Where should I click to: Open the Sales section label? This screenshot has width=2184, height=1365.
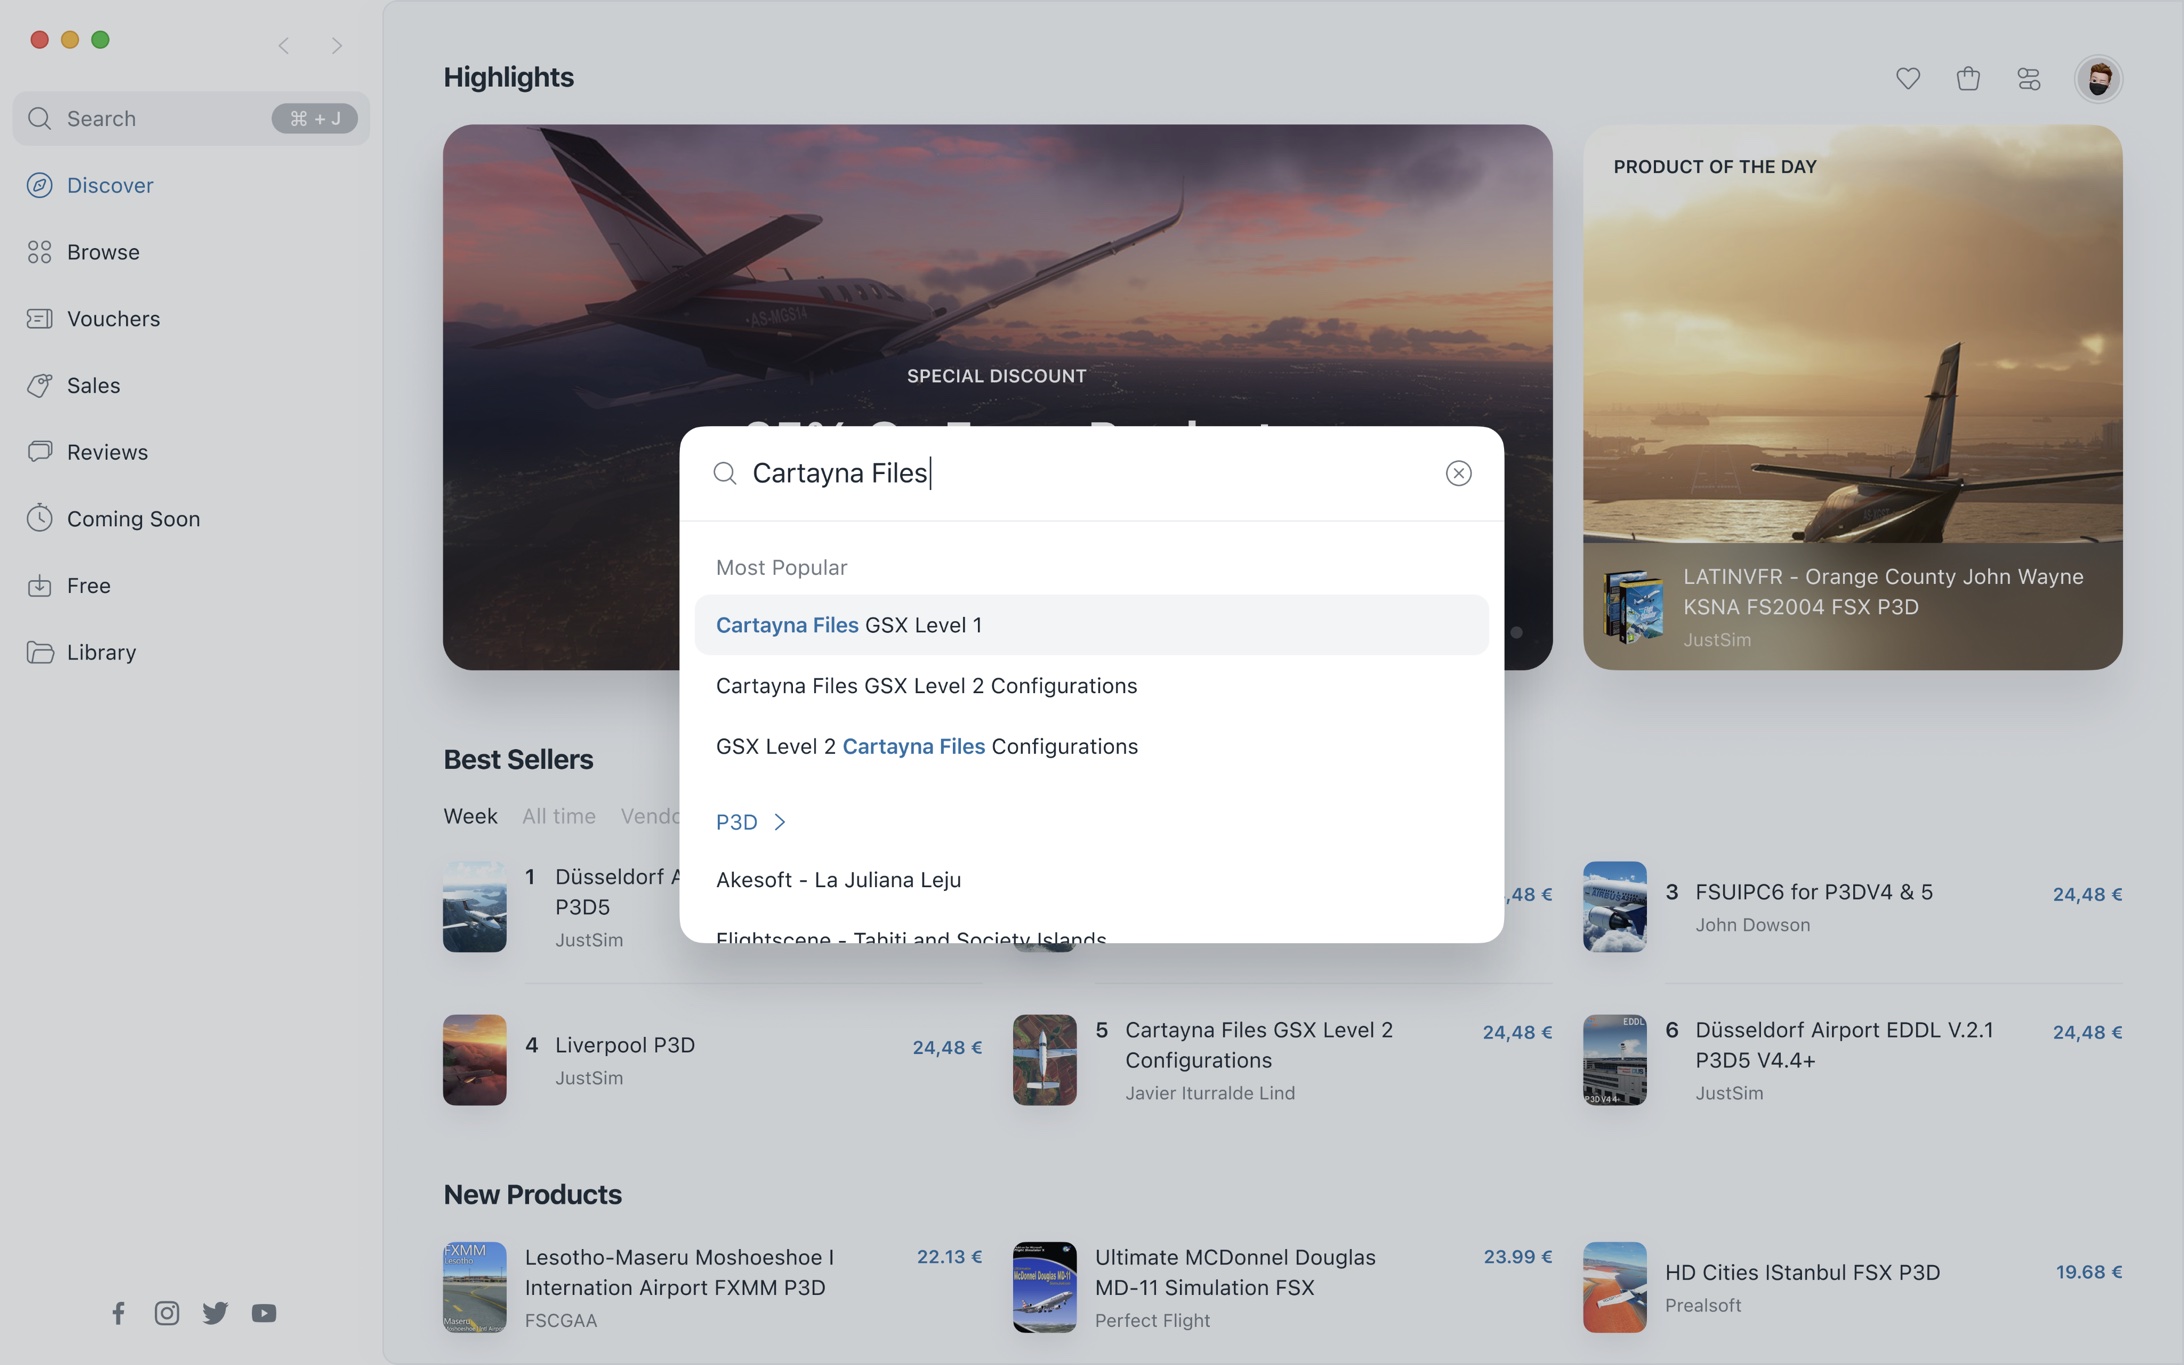click(x=93, y=385)
